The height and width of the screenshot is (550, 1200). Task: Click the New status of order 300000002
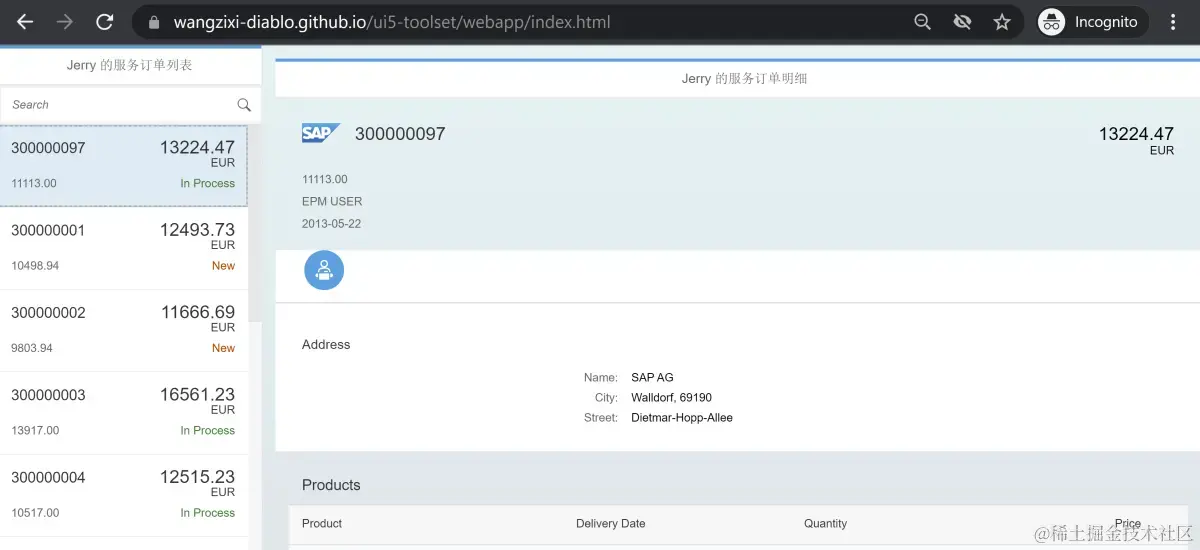pyautogui.click(x=223, y=348)
